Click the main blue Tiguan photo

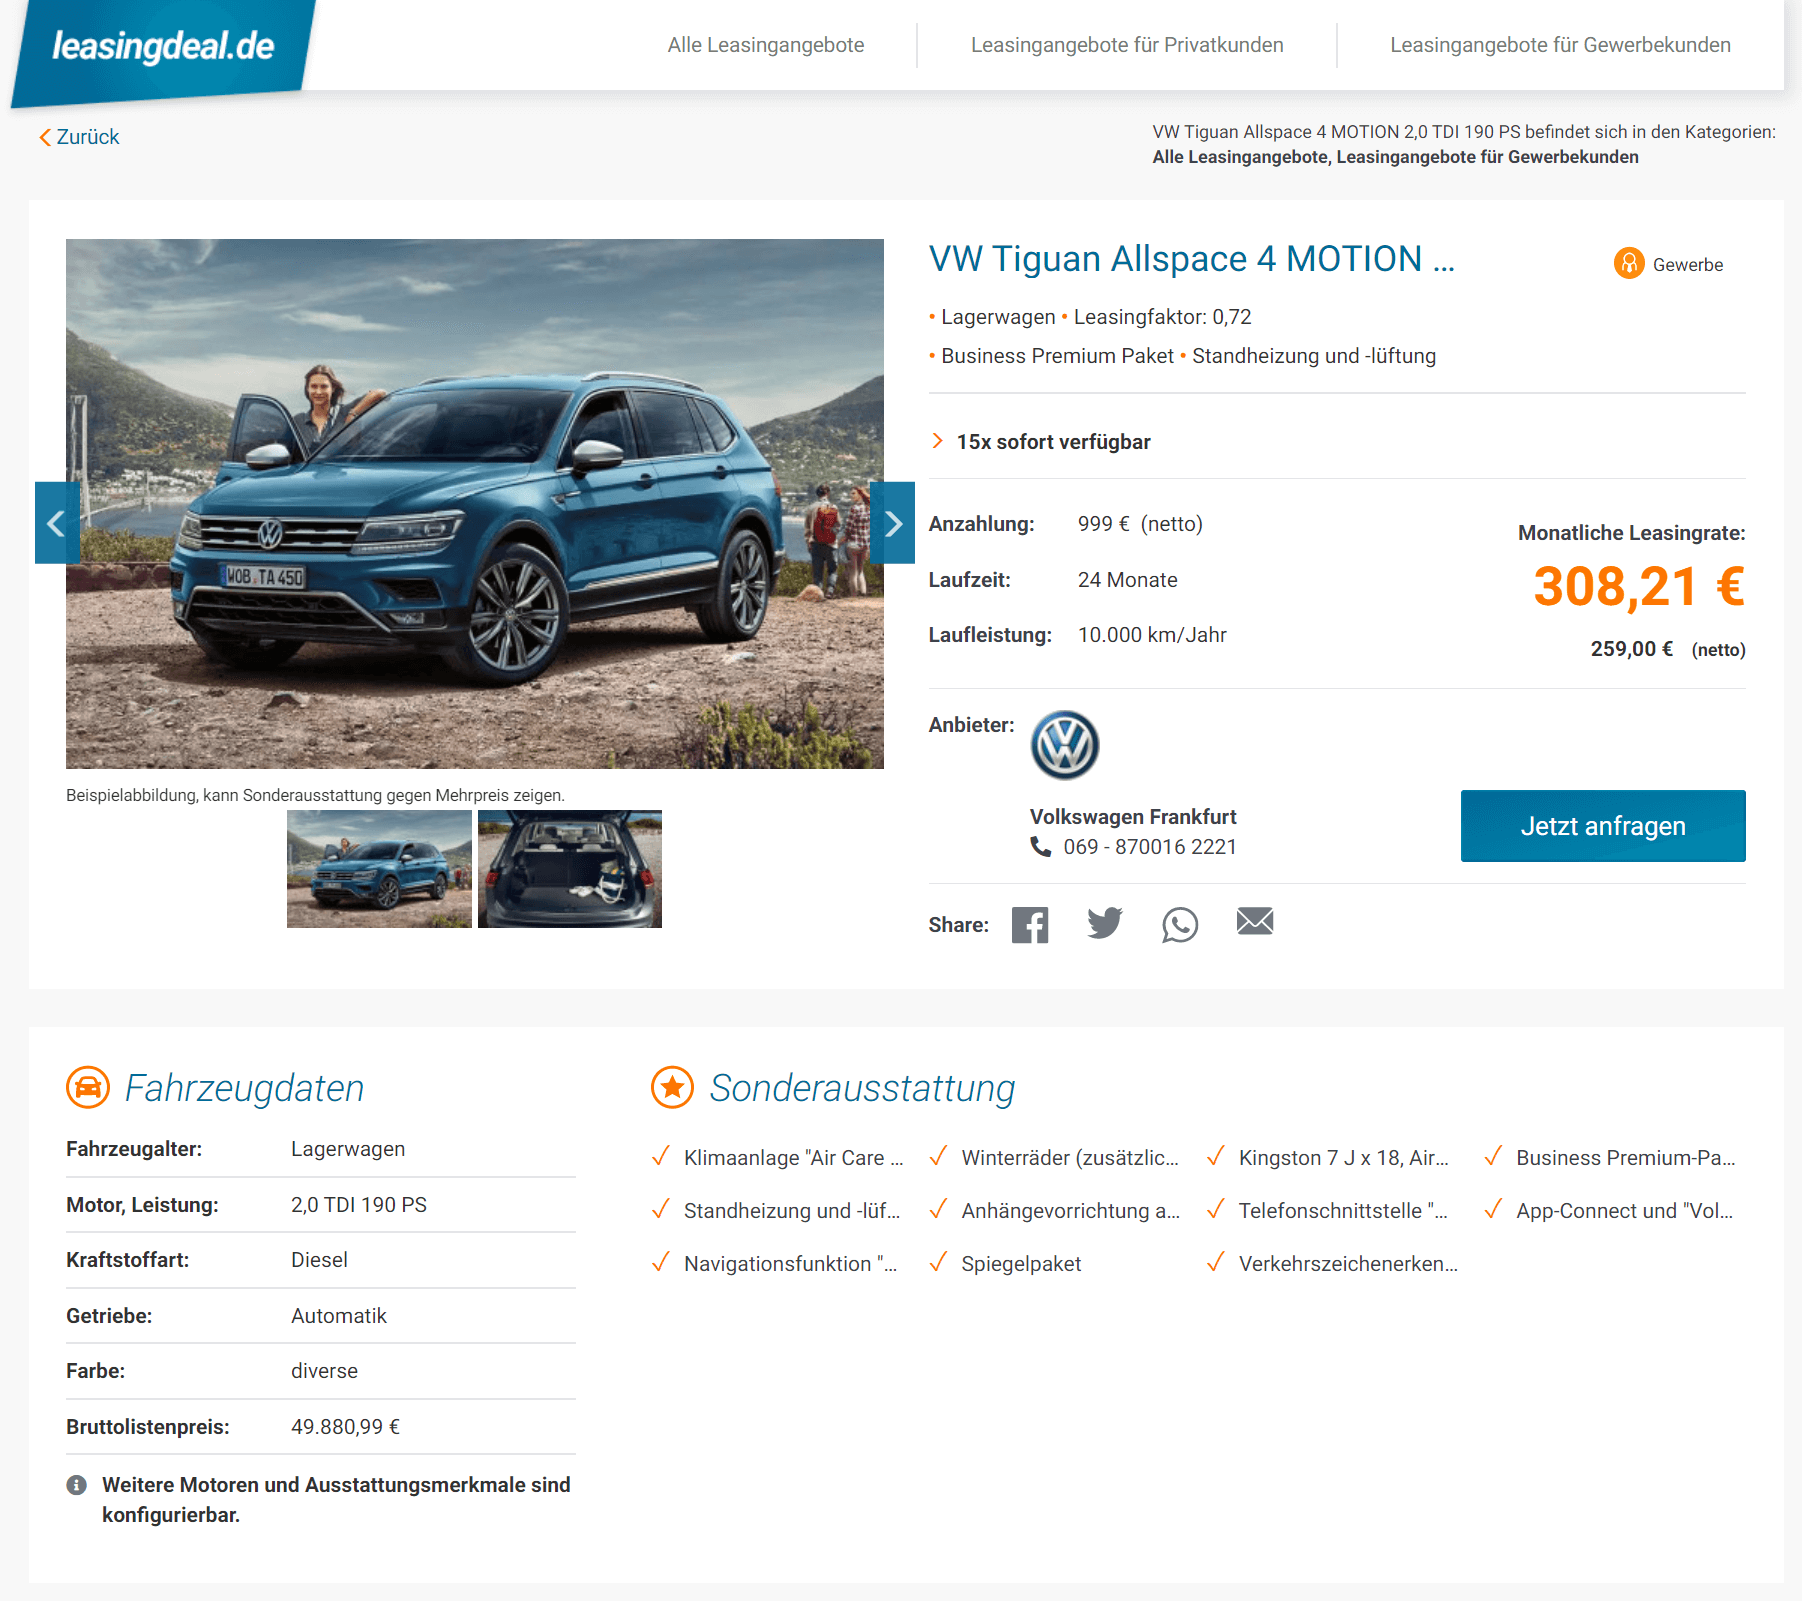click(475, 503)
